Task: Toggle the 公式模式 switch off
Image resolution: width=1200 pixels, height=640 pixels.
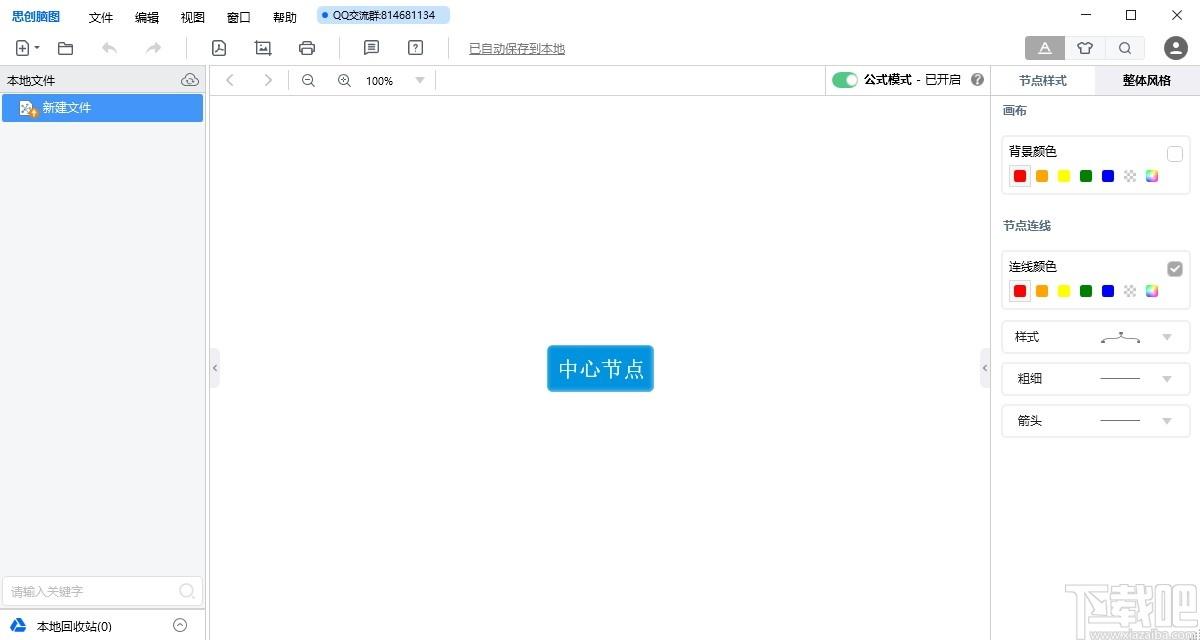Action: [845, 80]
